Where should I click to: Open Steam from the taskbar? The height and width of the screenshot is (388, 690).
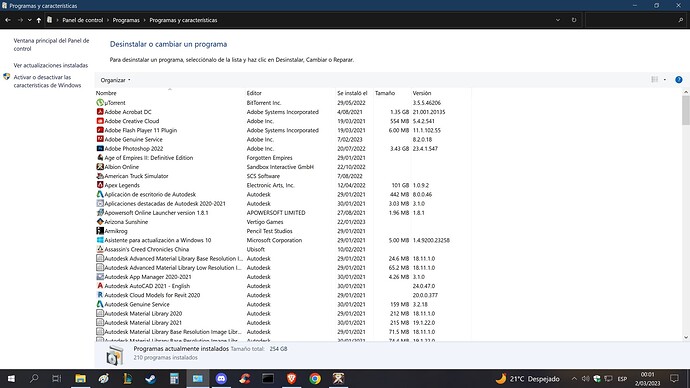coord(150,378)
